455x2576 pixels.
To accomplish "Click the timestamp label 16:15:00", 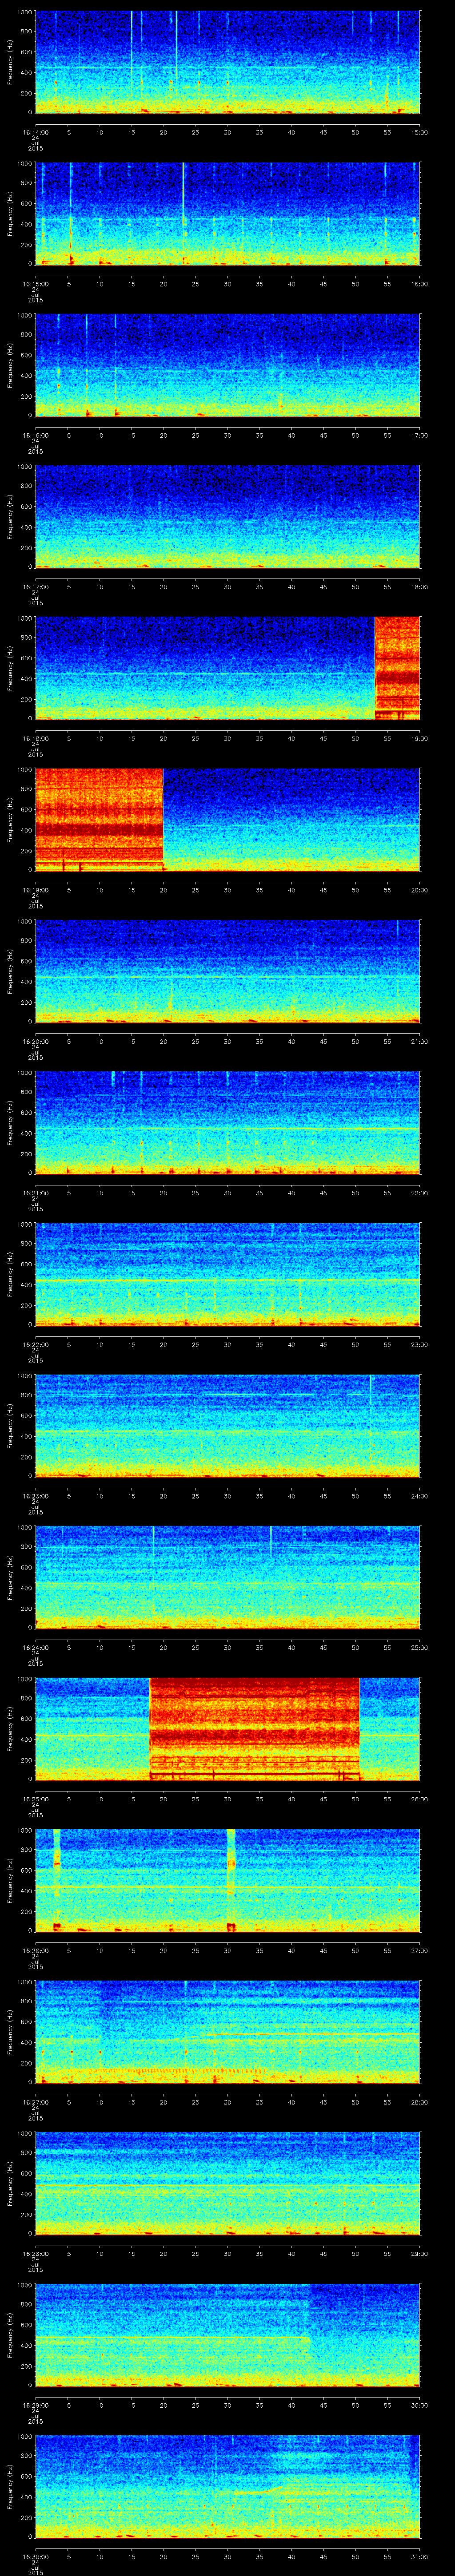I will pyautogui.click(x=35, y=284).
